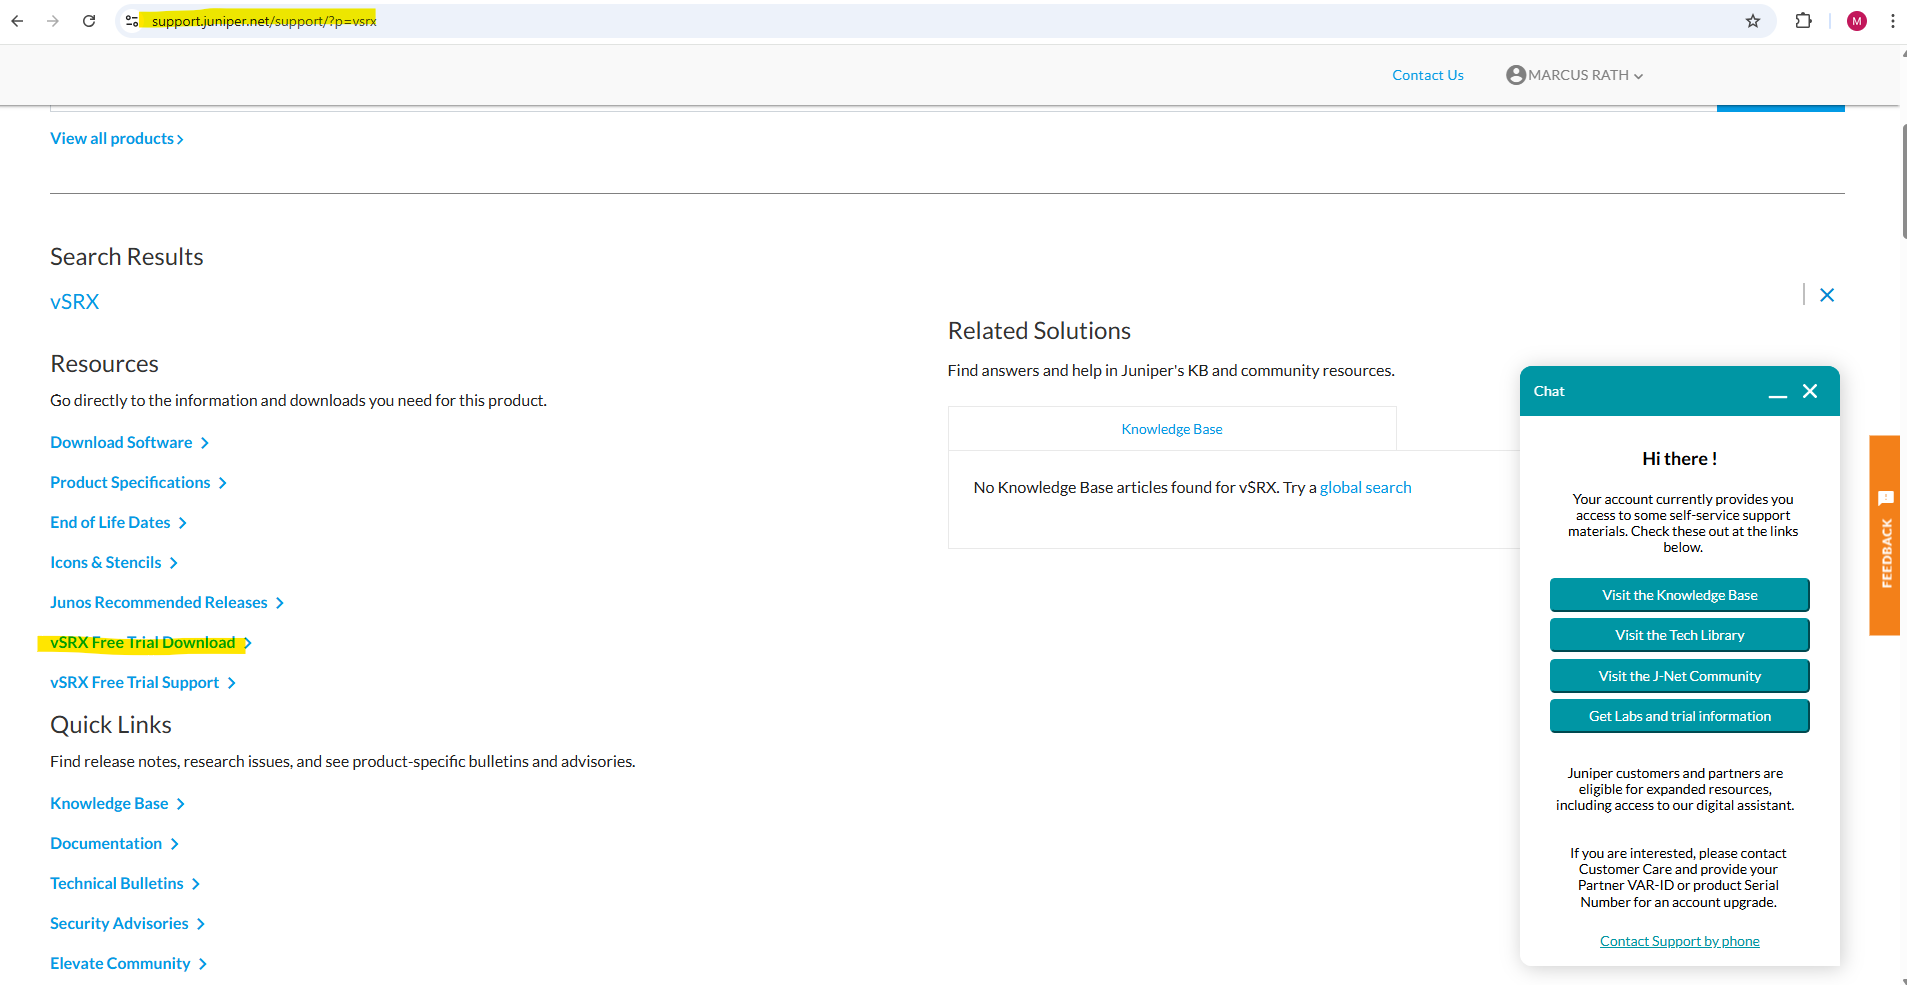Click the user avatar icon beside MARCUS RATH
Viewport: 1907px width, 985px height.
tap(1516, 75)
